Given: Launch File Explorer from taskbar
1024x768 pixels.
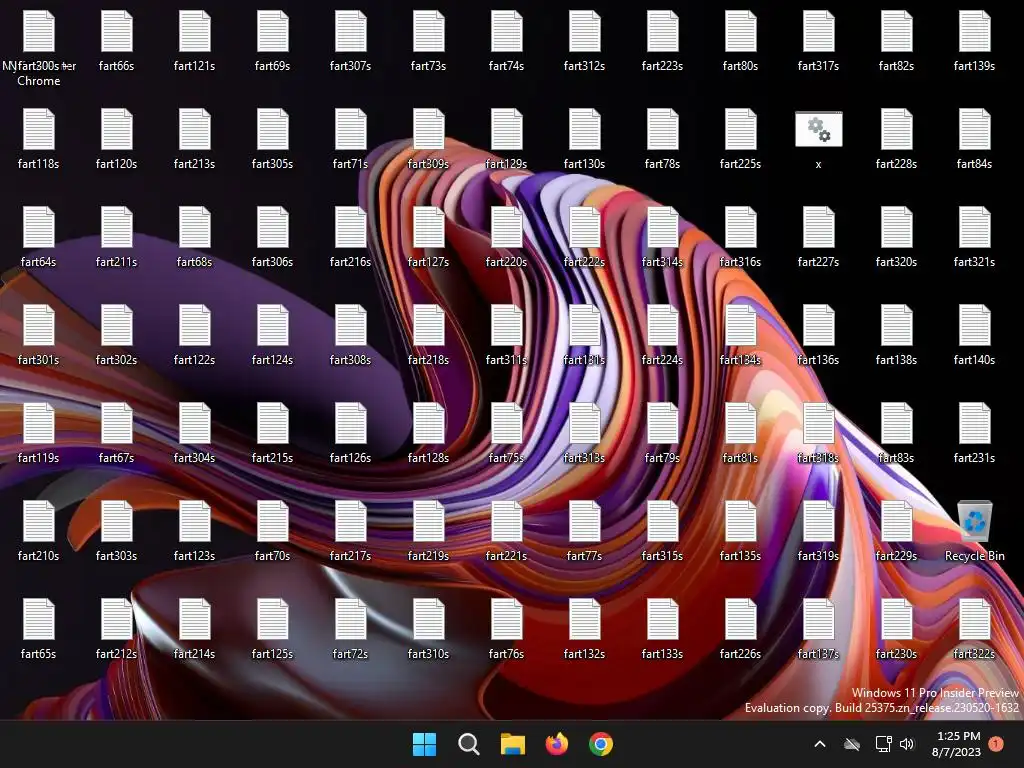Looking at the screenshot, I should coord(513,744).
